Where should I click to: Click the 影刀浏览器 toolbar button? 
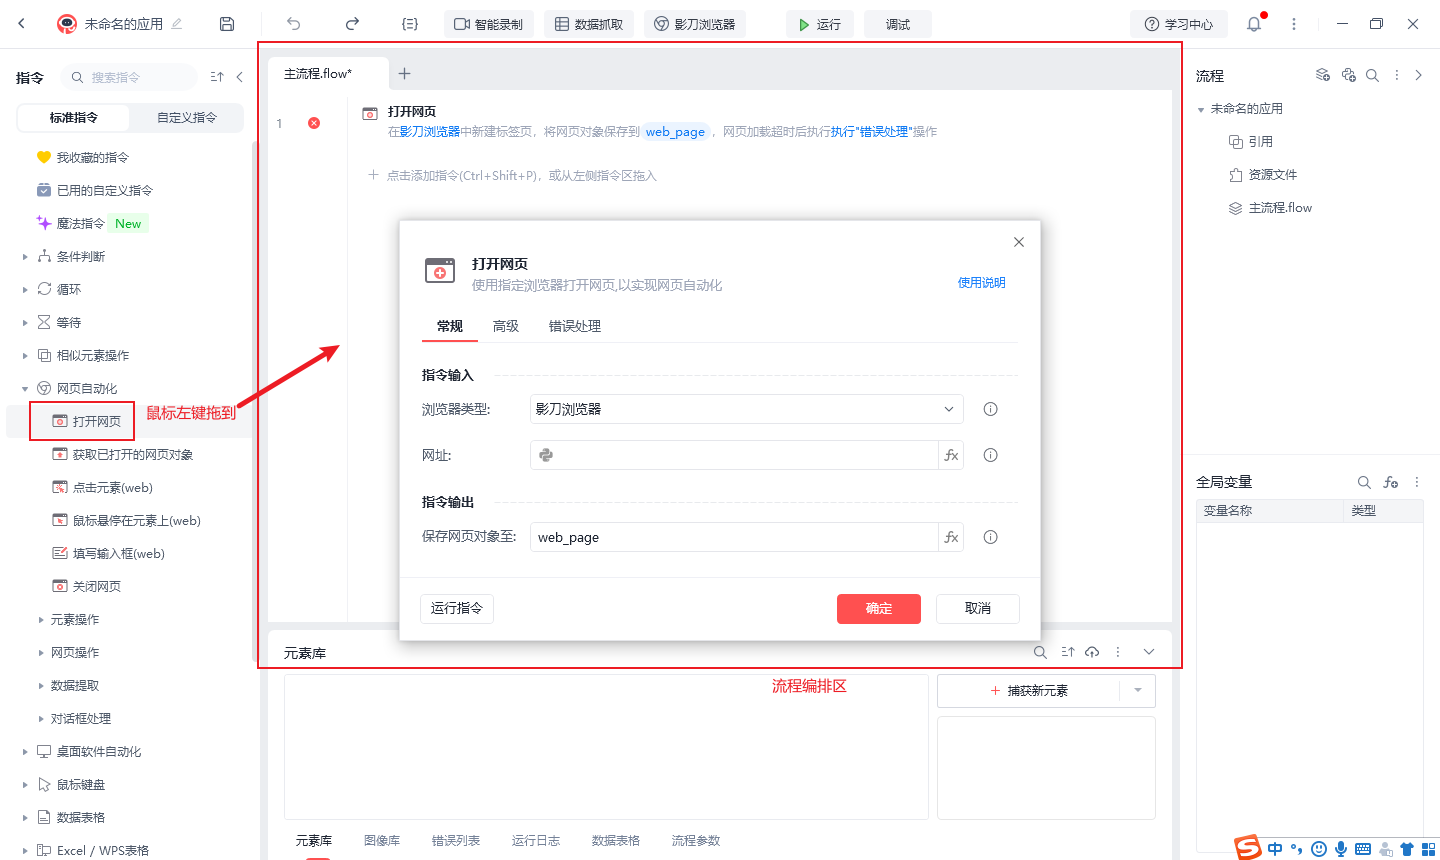[695, 24]
